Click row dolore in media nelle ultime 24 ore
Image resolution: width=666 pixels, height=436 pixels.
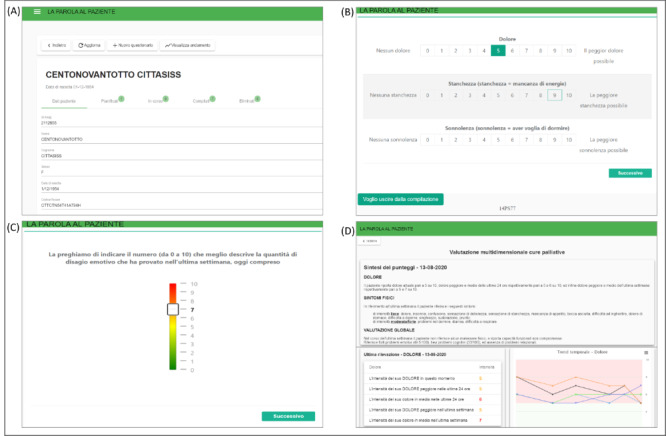(432, 399)
